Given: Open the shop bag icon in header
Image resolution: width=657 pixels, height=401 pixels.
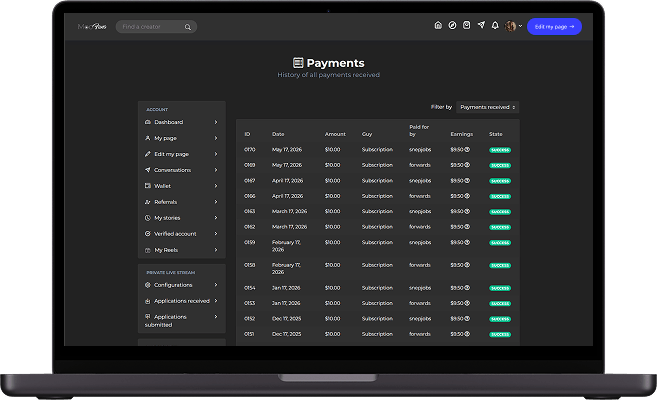Looking at the screenshot, I should point(466,26).
